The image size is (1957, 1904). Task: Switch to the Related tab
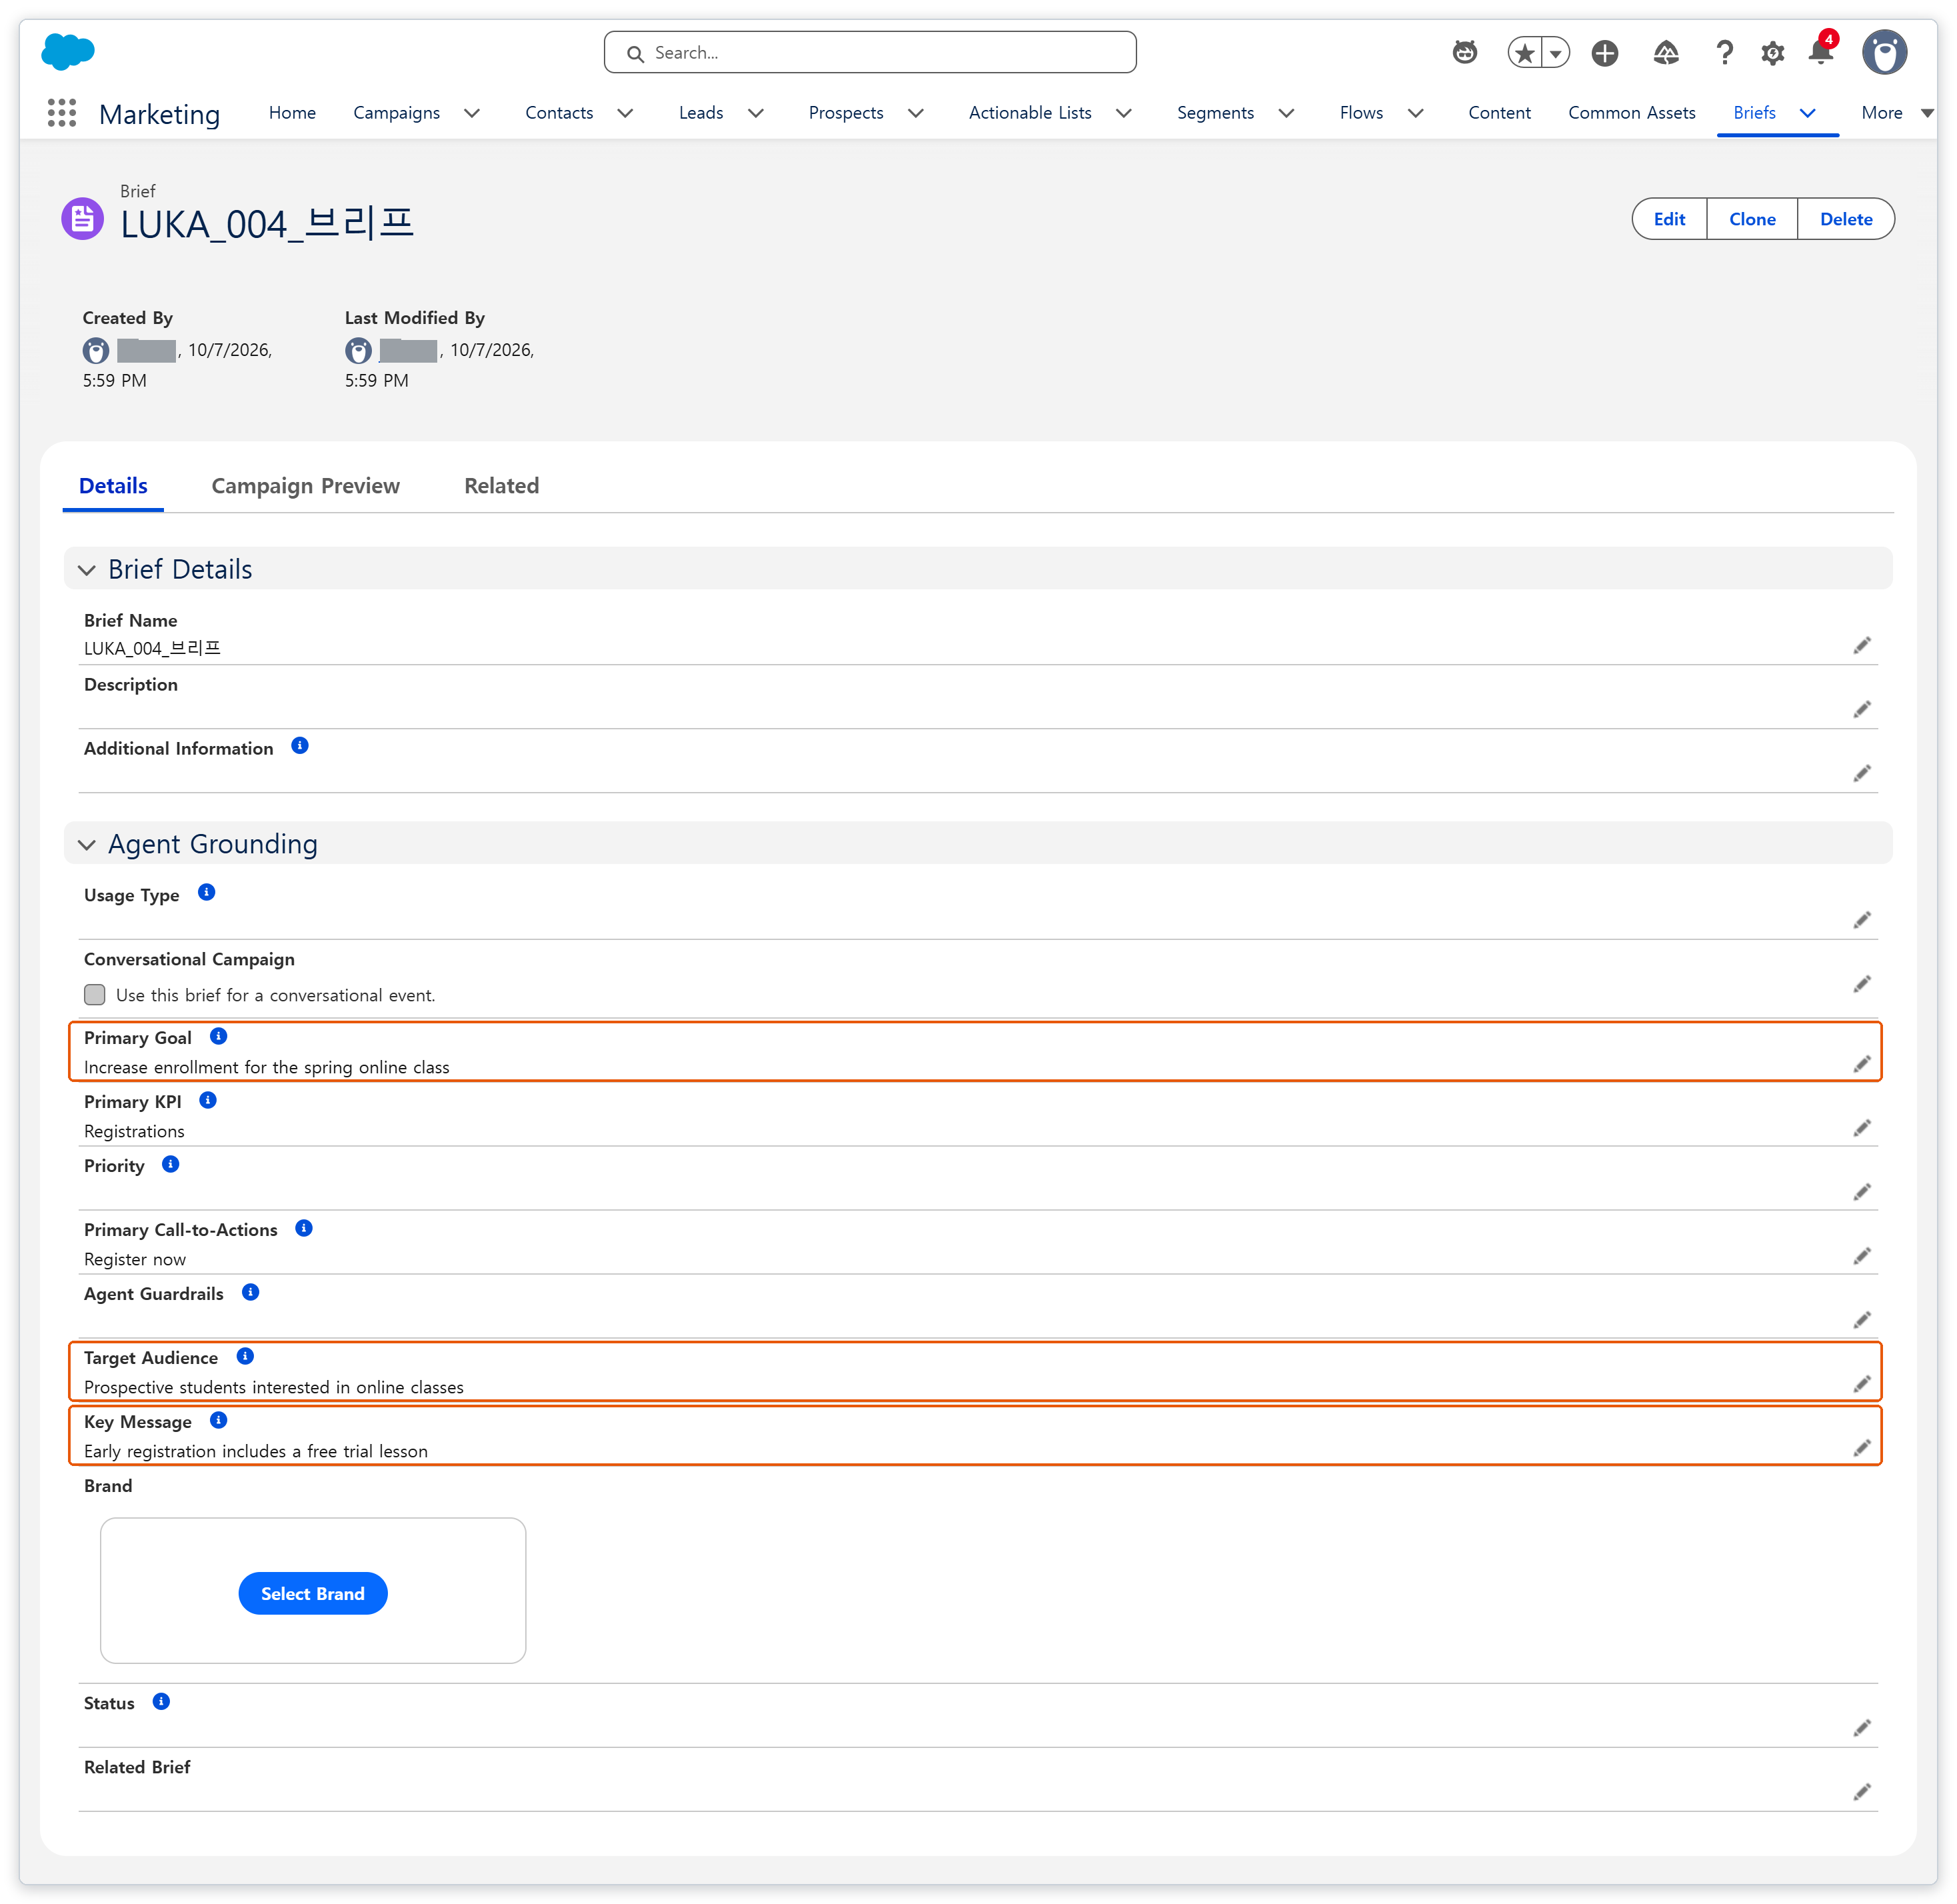click(501, 486)
